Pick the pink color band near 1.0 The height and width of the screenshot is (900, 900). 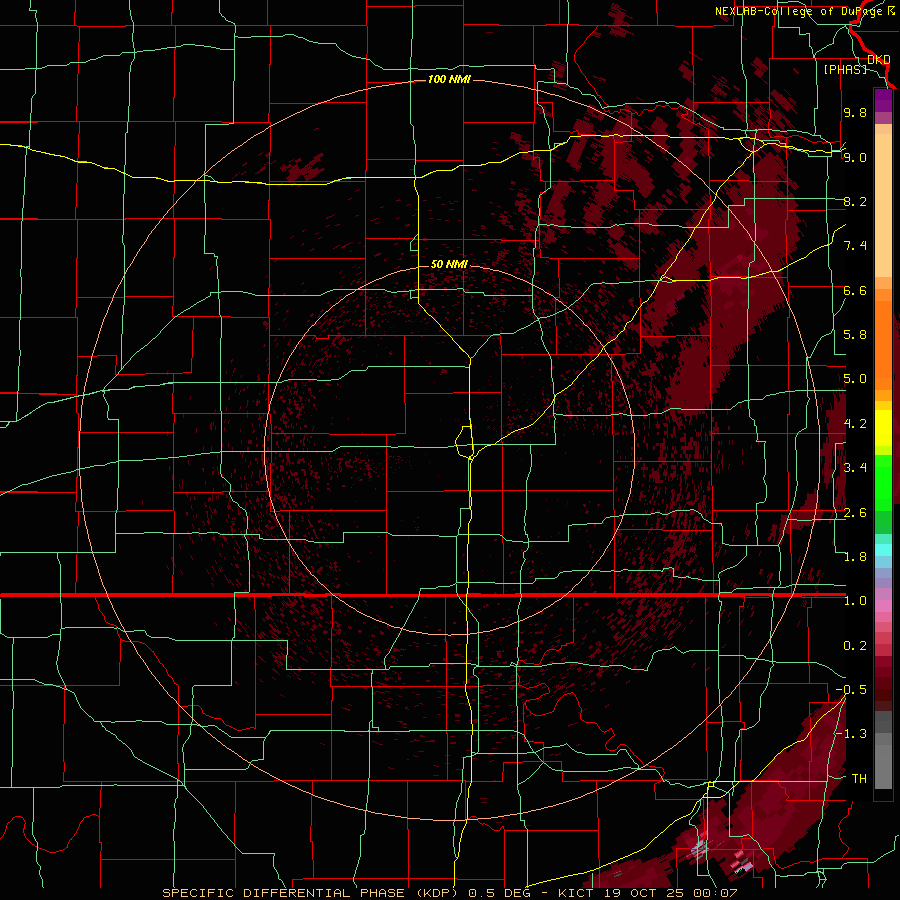(883, 606)
